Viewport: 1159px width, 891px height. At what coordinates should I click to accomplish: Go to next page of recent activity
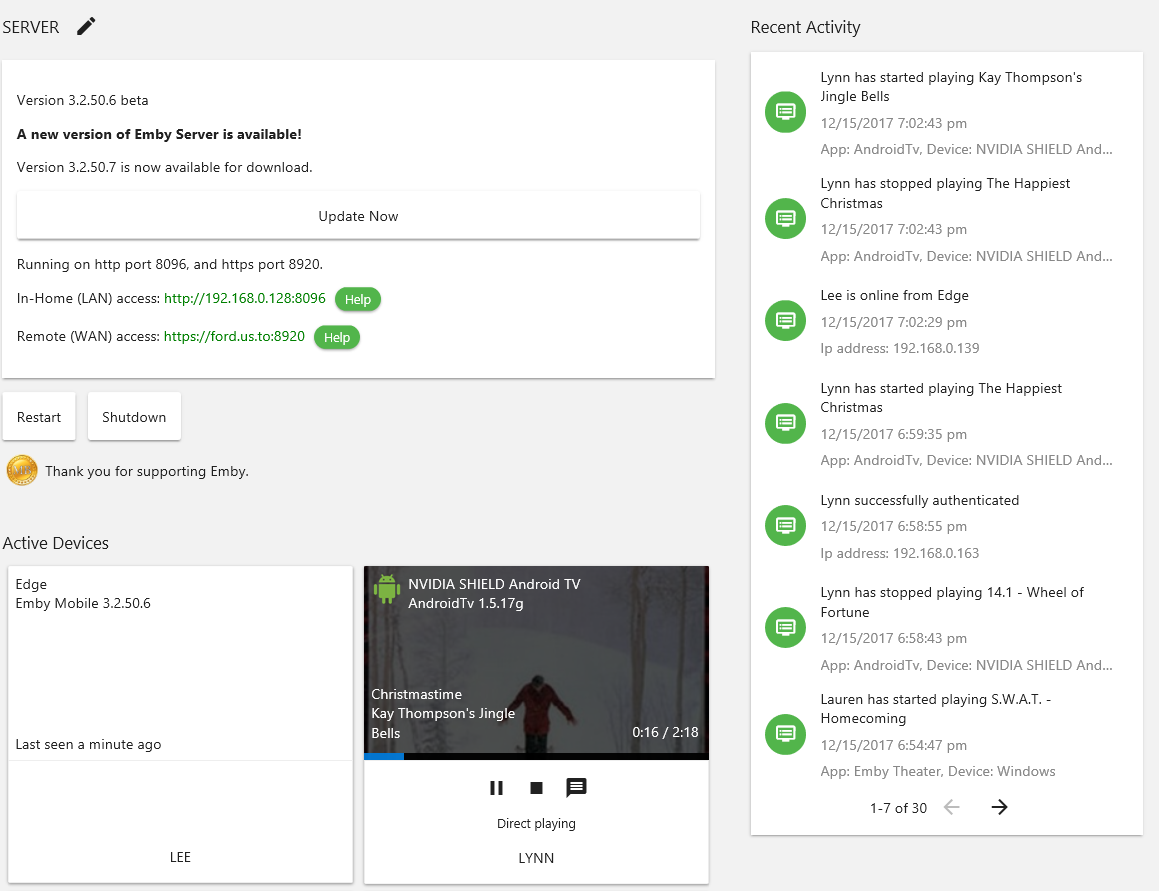[x=999, y=807]
